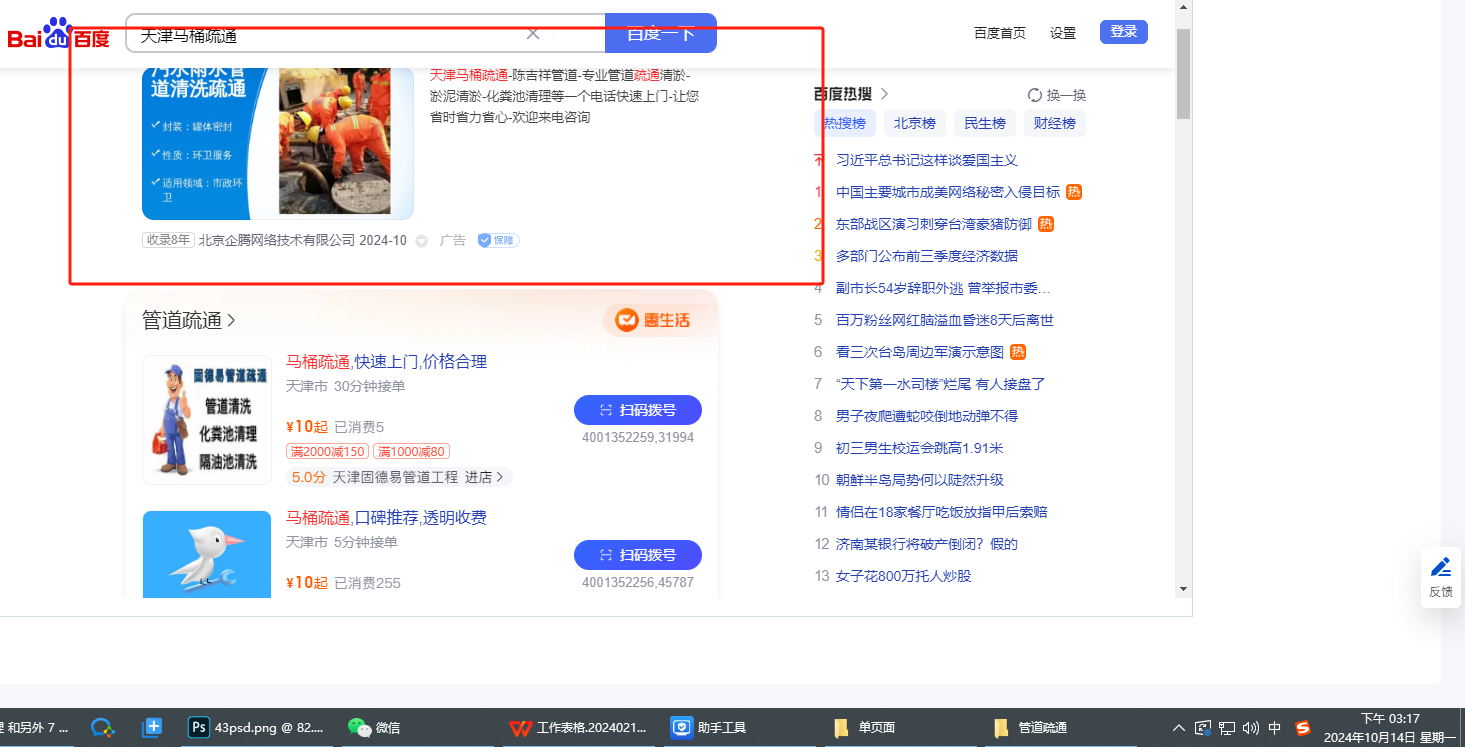
Task: Click the Baidu logo
Action: pyautogui.click(x=58, y=36)
